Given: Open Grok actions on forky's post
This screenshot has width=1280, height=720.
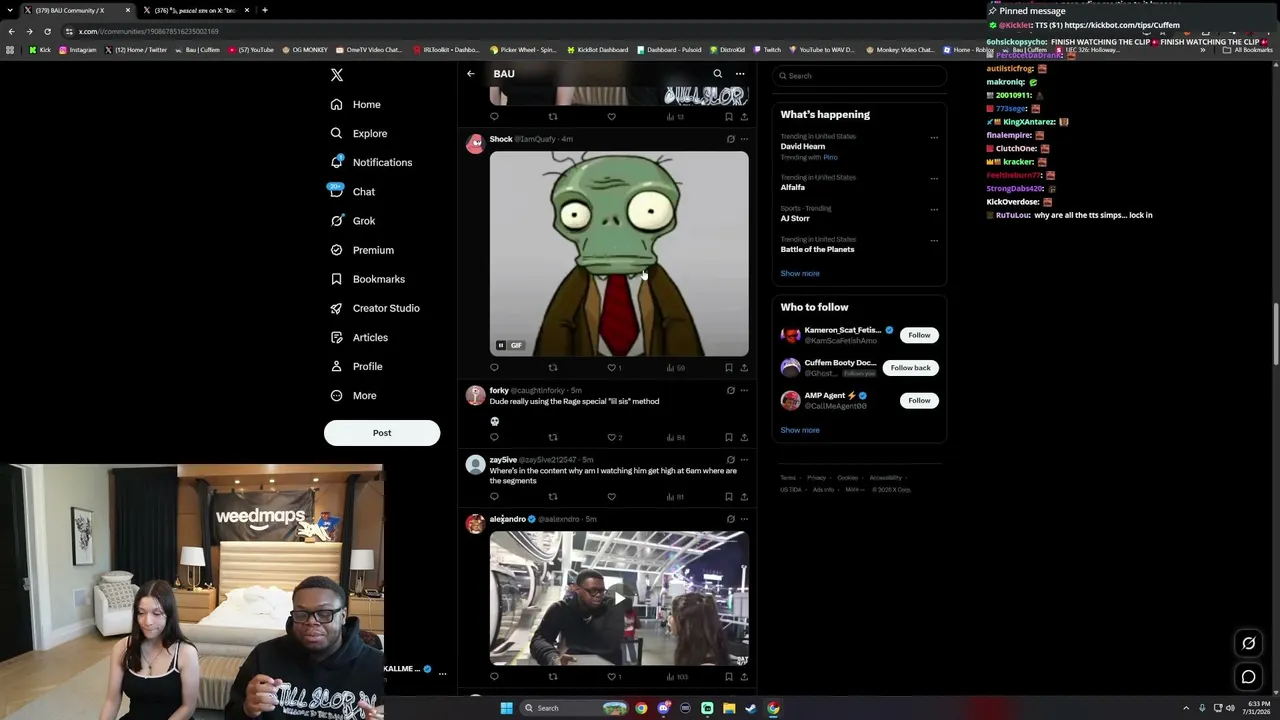Looking at the screenshot, I should point(730,390).
